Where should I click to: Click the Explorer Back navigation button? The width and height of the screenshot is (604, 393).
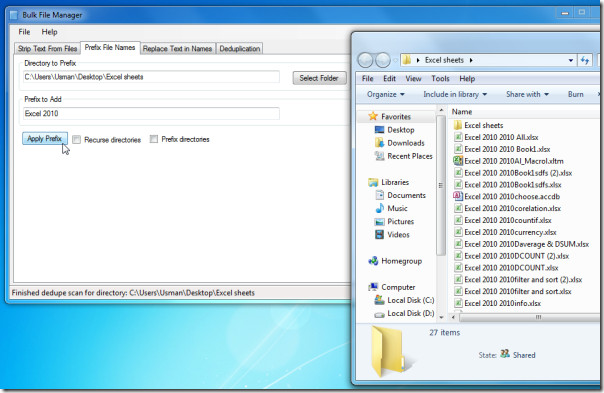click(x=365, y=60)
